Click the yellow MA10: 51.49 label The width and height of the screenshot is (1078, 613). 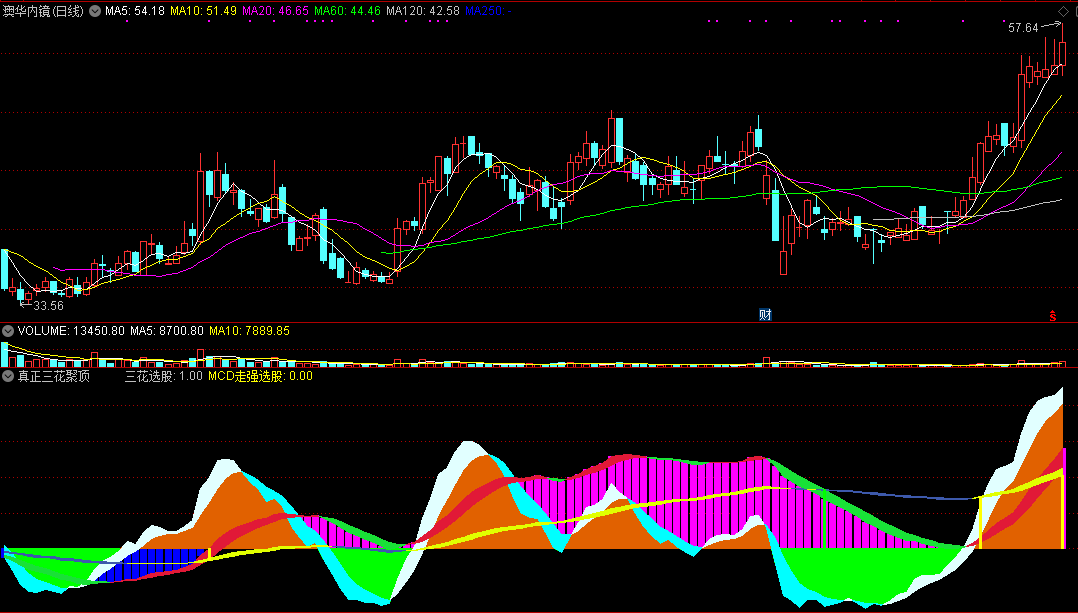204,11
